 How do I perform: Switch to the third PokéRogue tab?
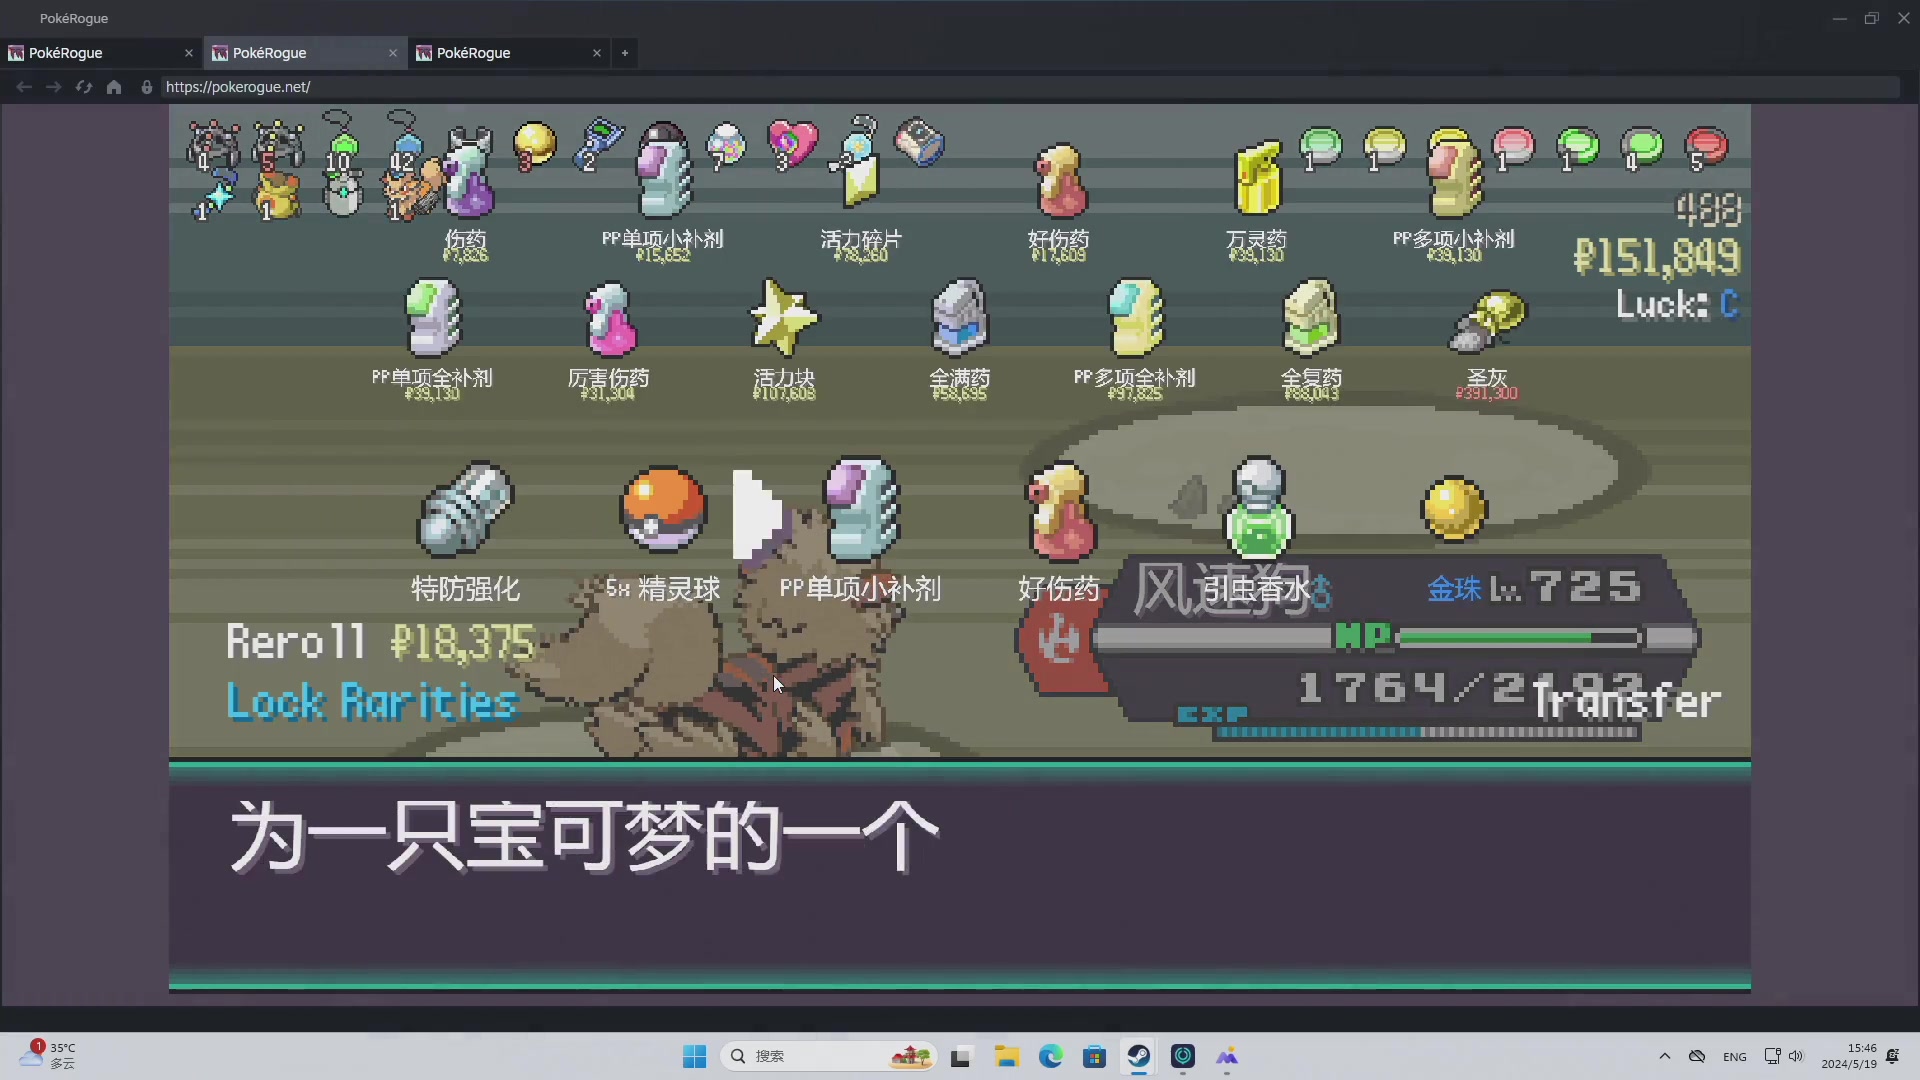click(x=509, y=53)
